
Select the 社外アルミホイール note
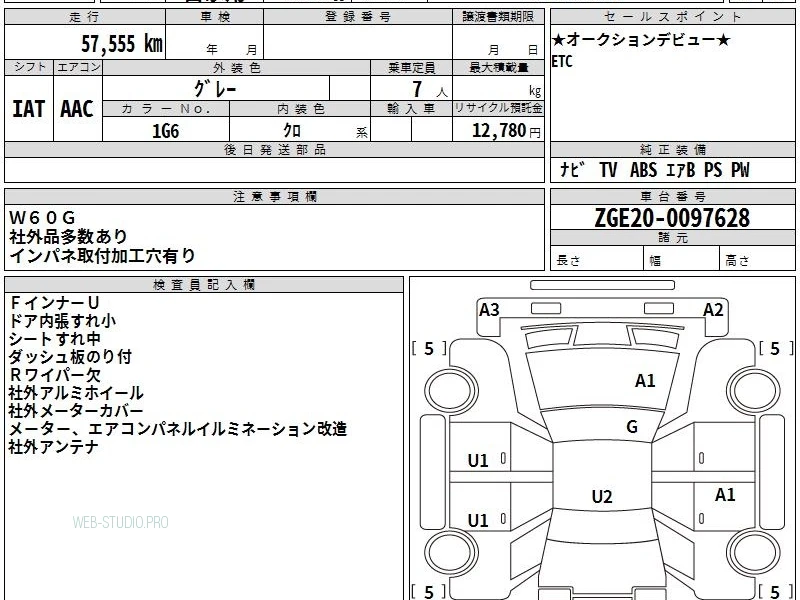(76, 393)
